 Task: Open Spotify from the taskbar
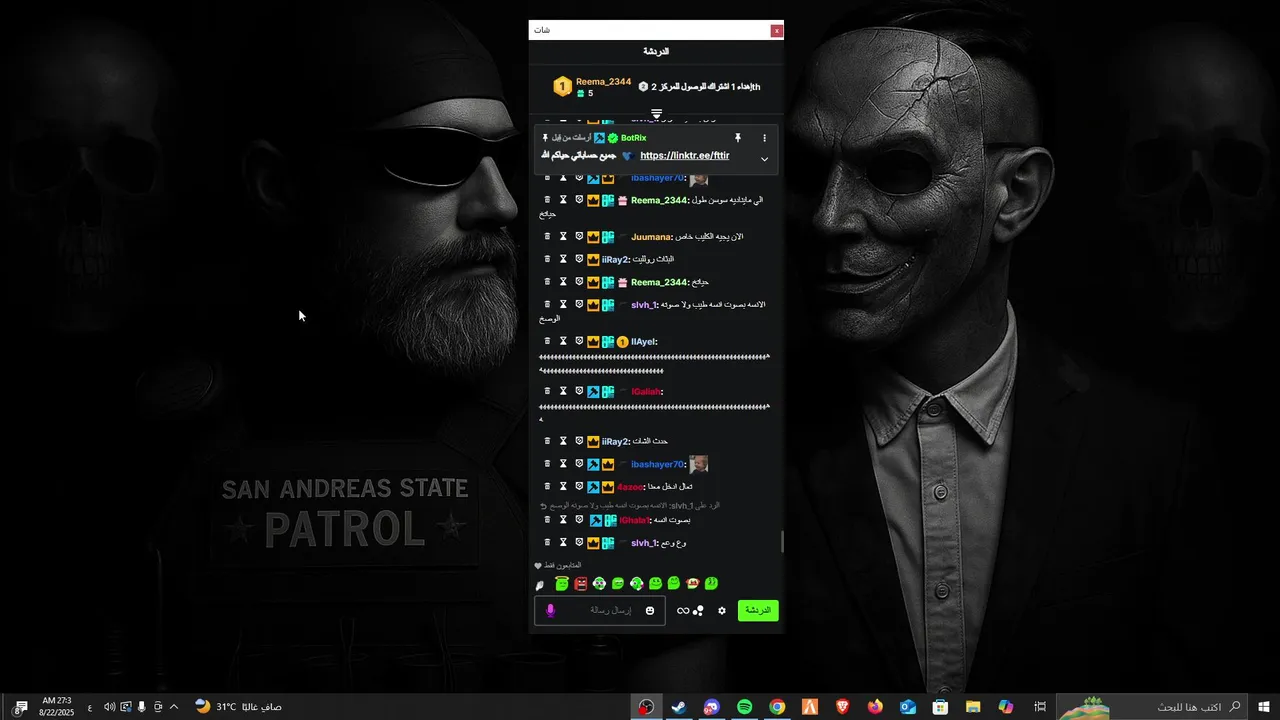[745, 707]
